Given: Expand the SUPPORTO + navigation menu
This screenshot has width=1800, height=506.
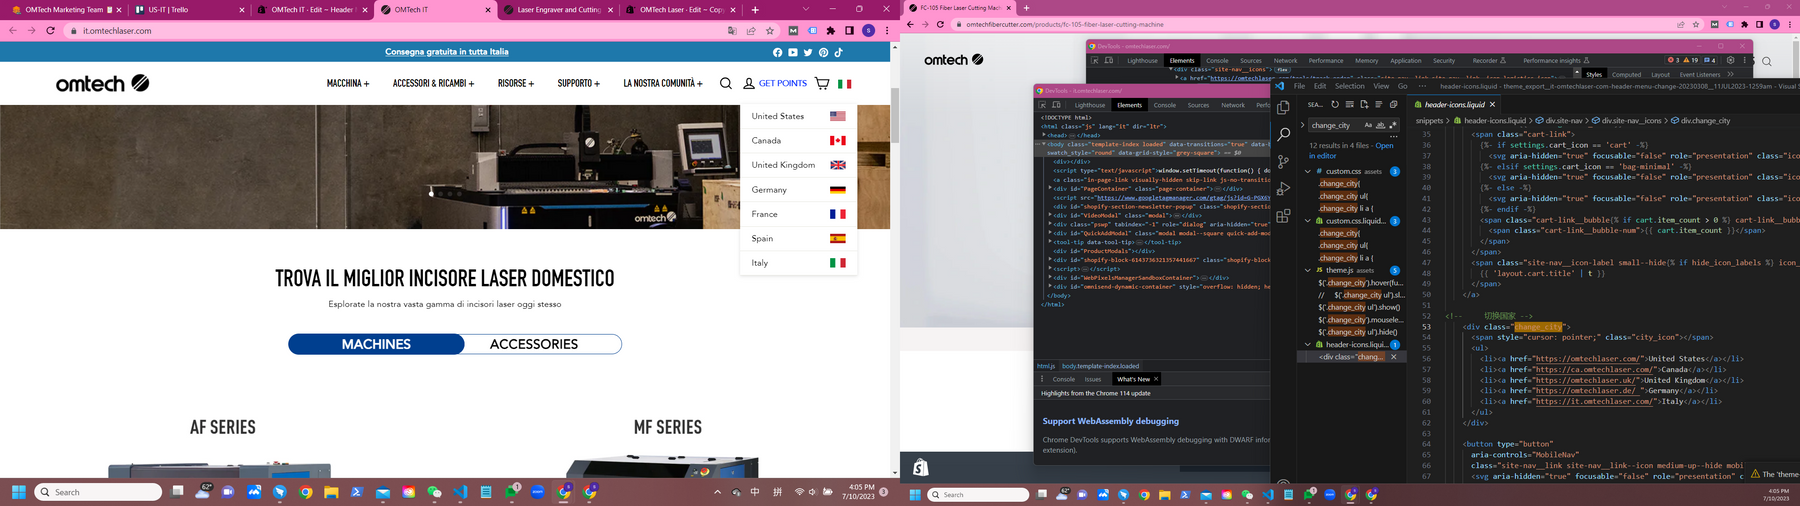Looking at the screenshot, I should 579,84.
